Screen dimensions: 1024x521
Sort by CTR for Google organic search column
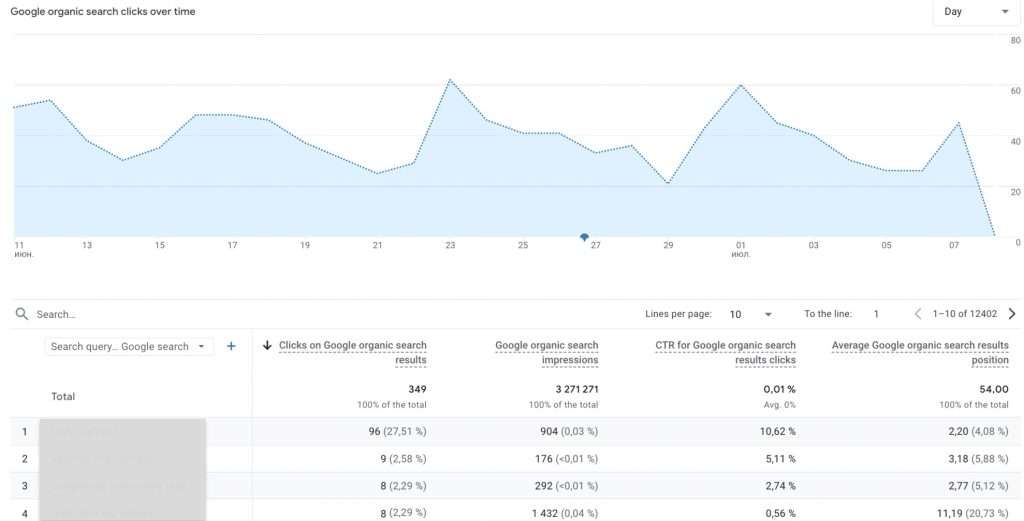(726, 353)
